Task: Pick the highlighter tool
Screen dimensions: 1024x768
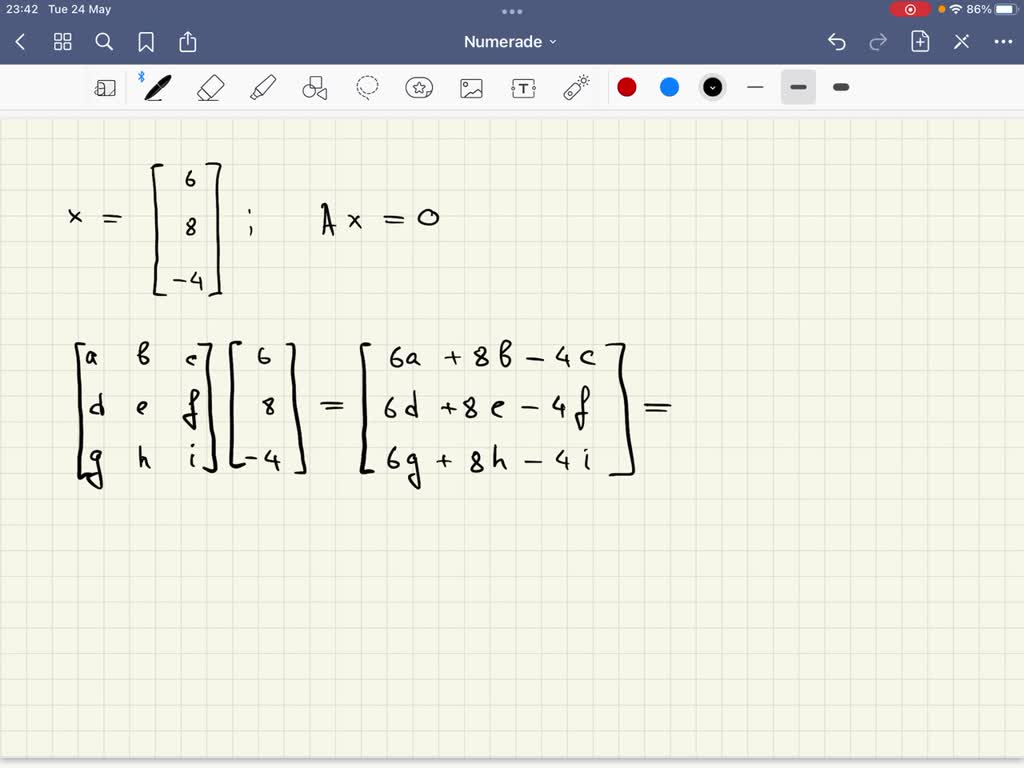Action: coord(262,88)
